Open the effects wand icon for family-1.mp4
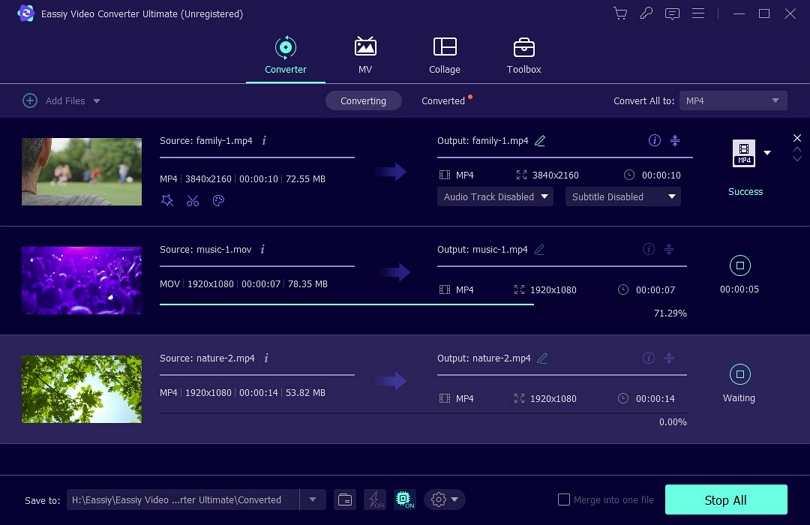The image size is (810, 525). pos(167,201)
